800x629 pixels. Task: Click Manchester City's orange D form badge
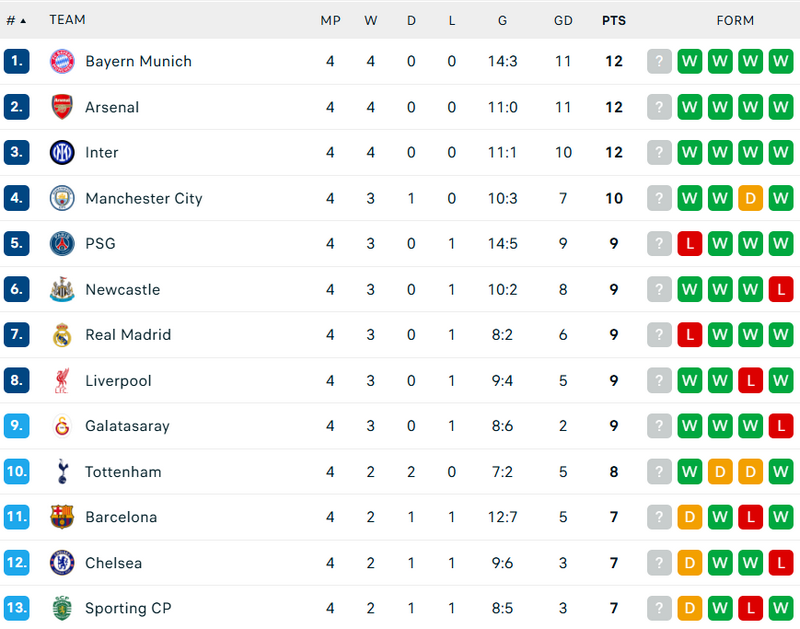click(x=750, y=198)
